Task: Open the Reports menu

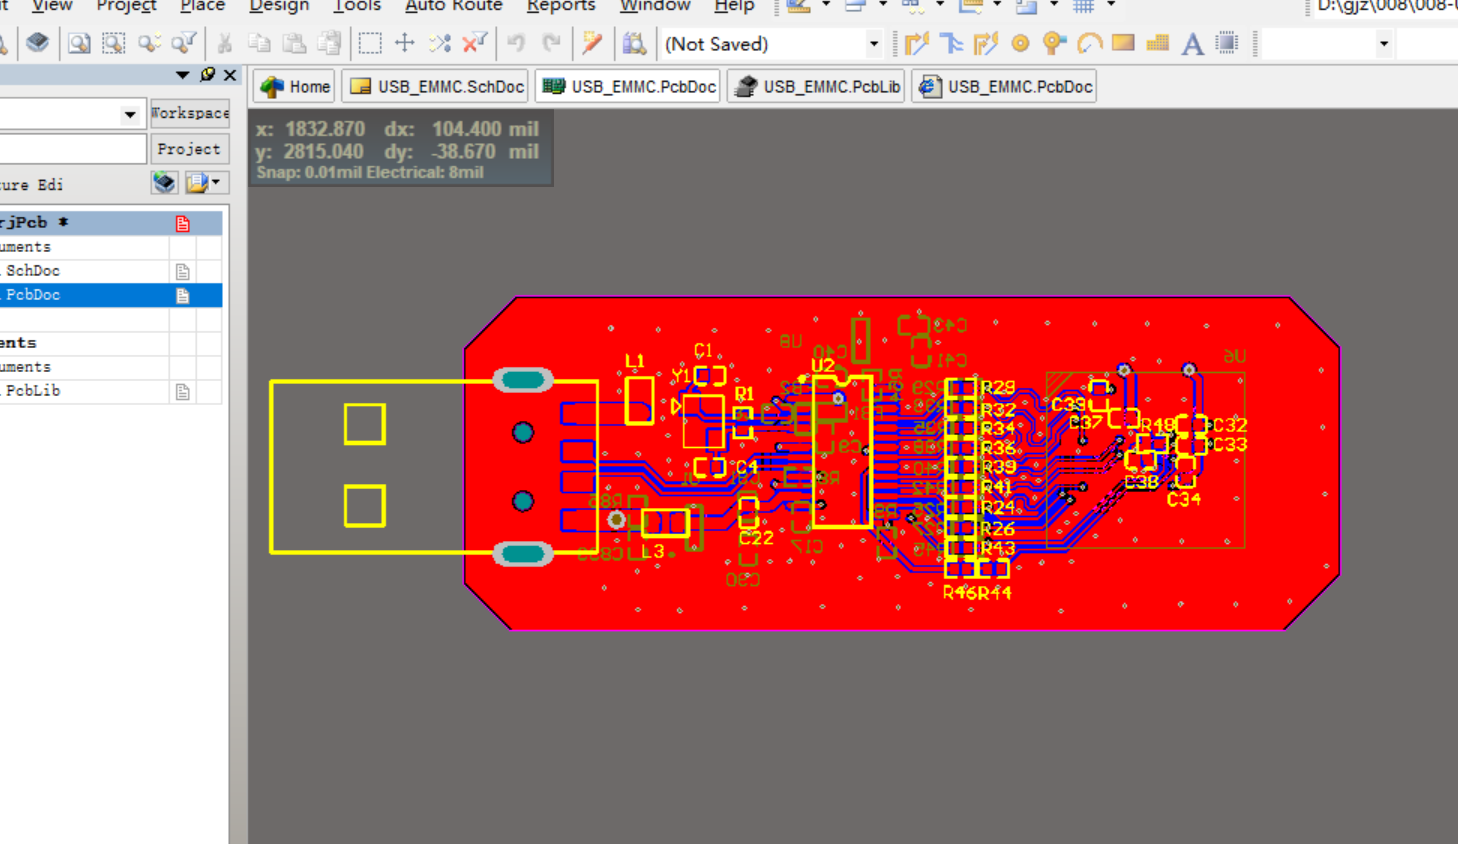Action: click(x=560, y=5)
